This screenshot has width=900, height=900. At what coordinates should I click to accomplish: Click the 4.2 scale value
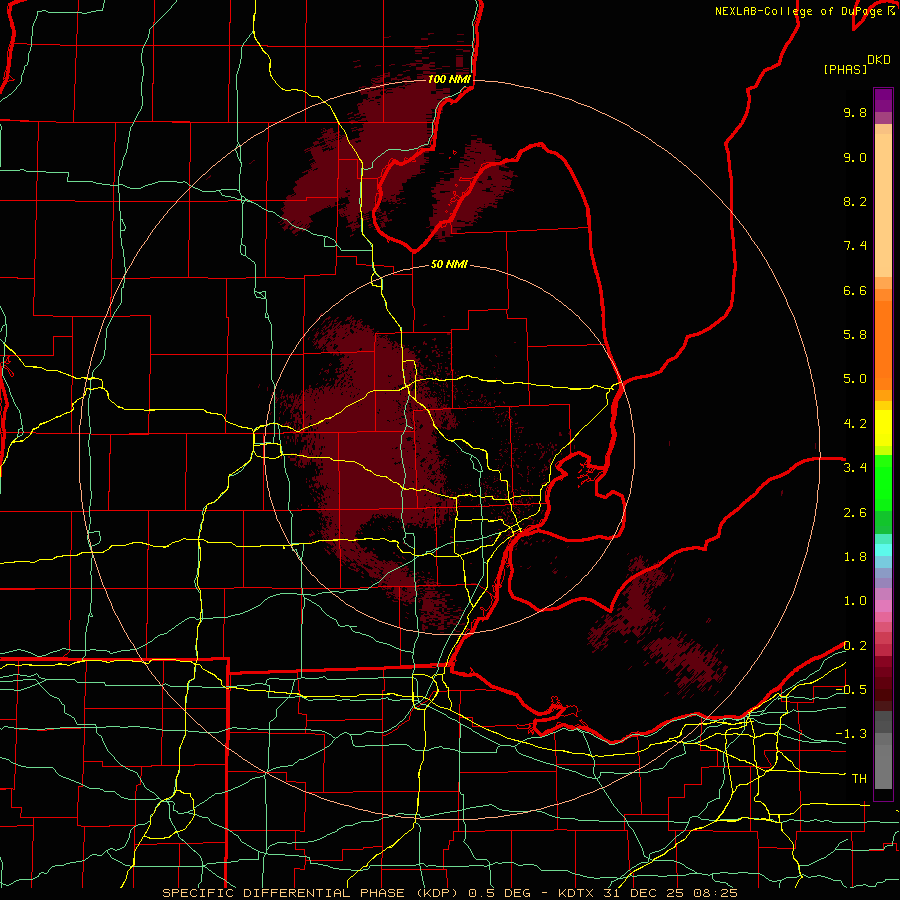(855, 424)
